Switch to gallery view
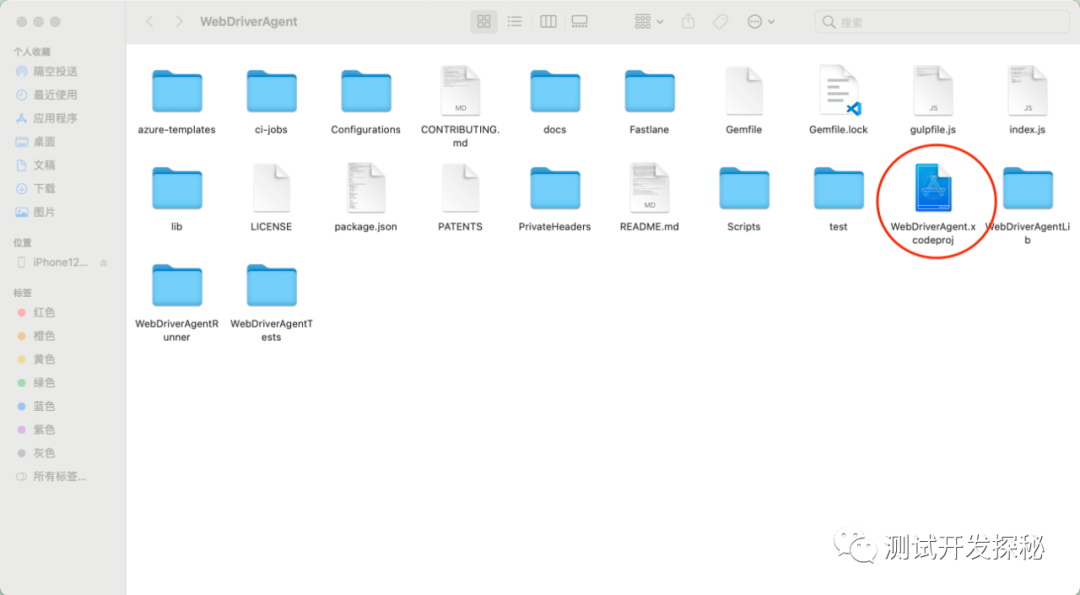Viewport: 1080px width, 595px height. (x=580, y=22)
